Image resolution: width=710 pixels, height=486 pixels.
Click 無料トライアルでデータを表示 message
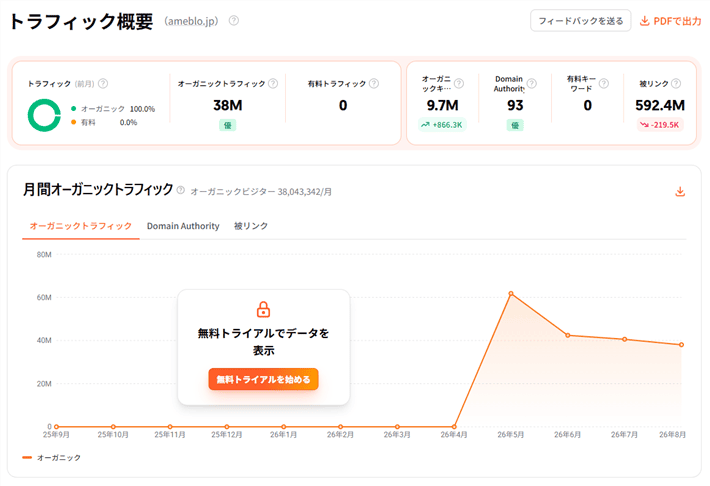tap(264, 342)
